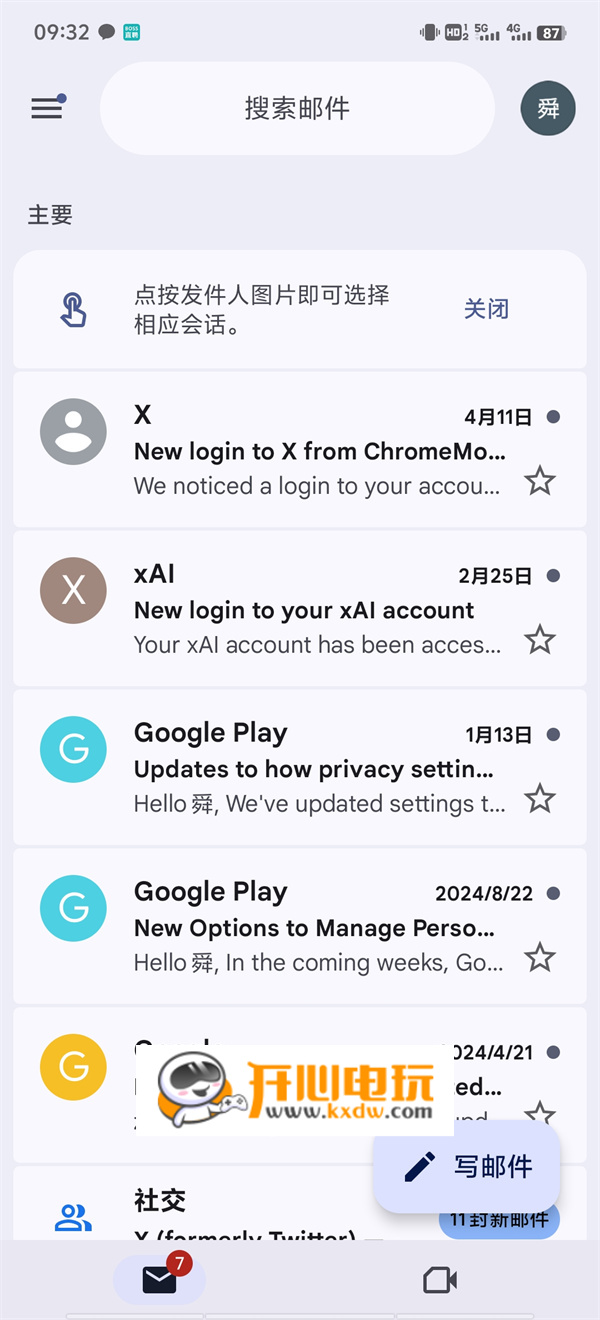Screen dimensions: 600x1320
Task: Tap the touch-gesture tip icon
Action: tap(73, 309)
